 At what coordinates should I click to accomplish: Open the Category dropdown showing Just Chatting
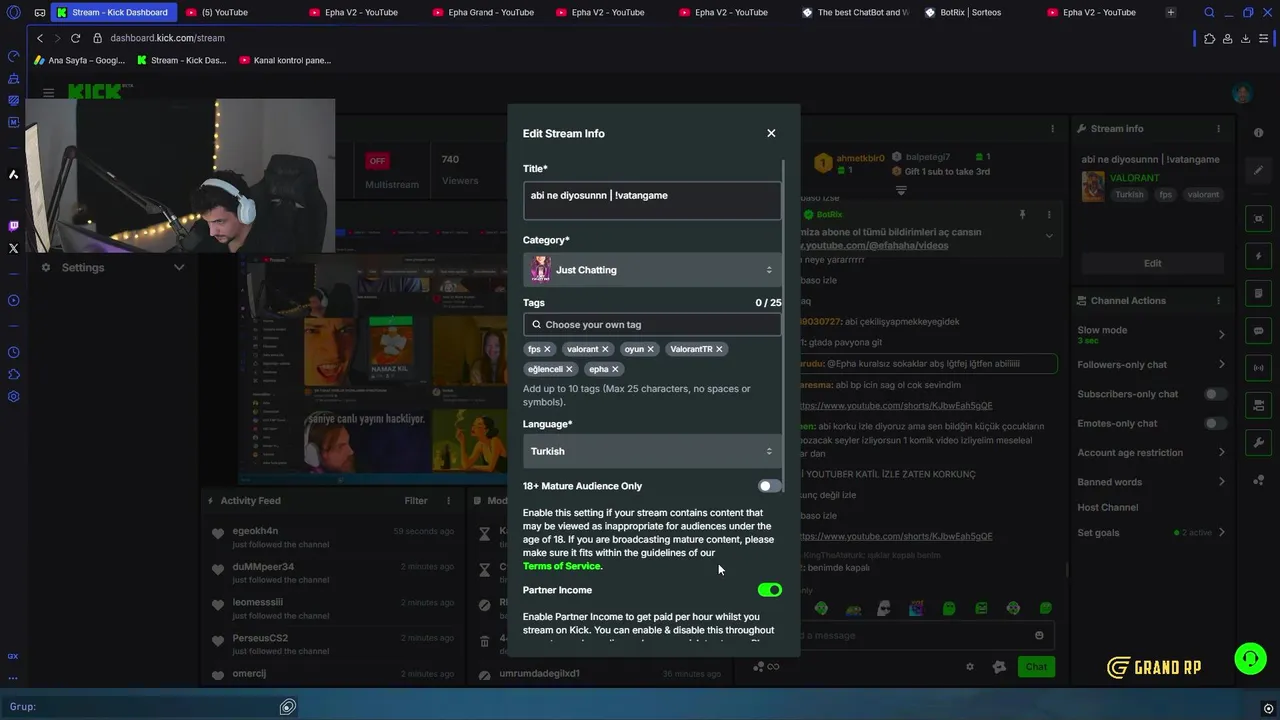(651, 270)
